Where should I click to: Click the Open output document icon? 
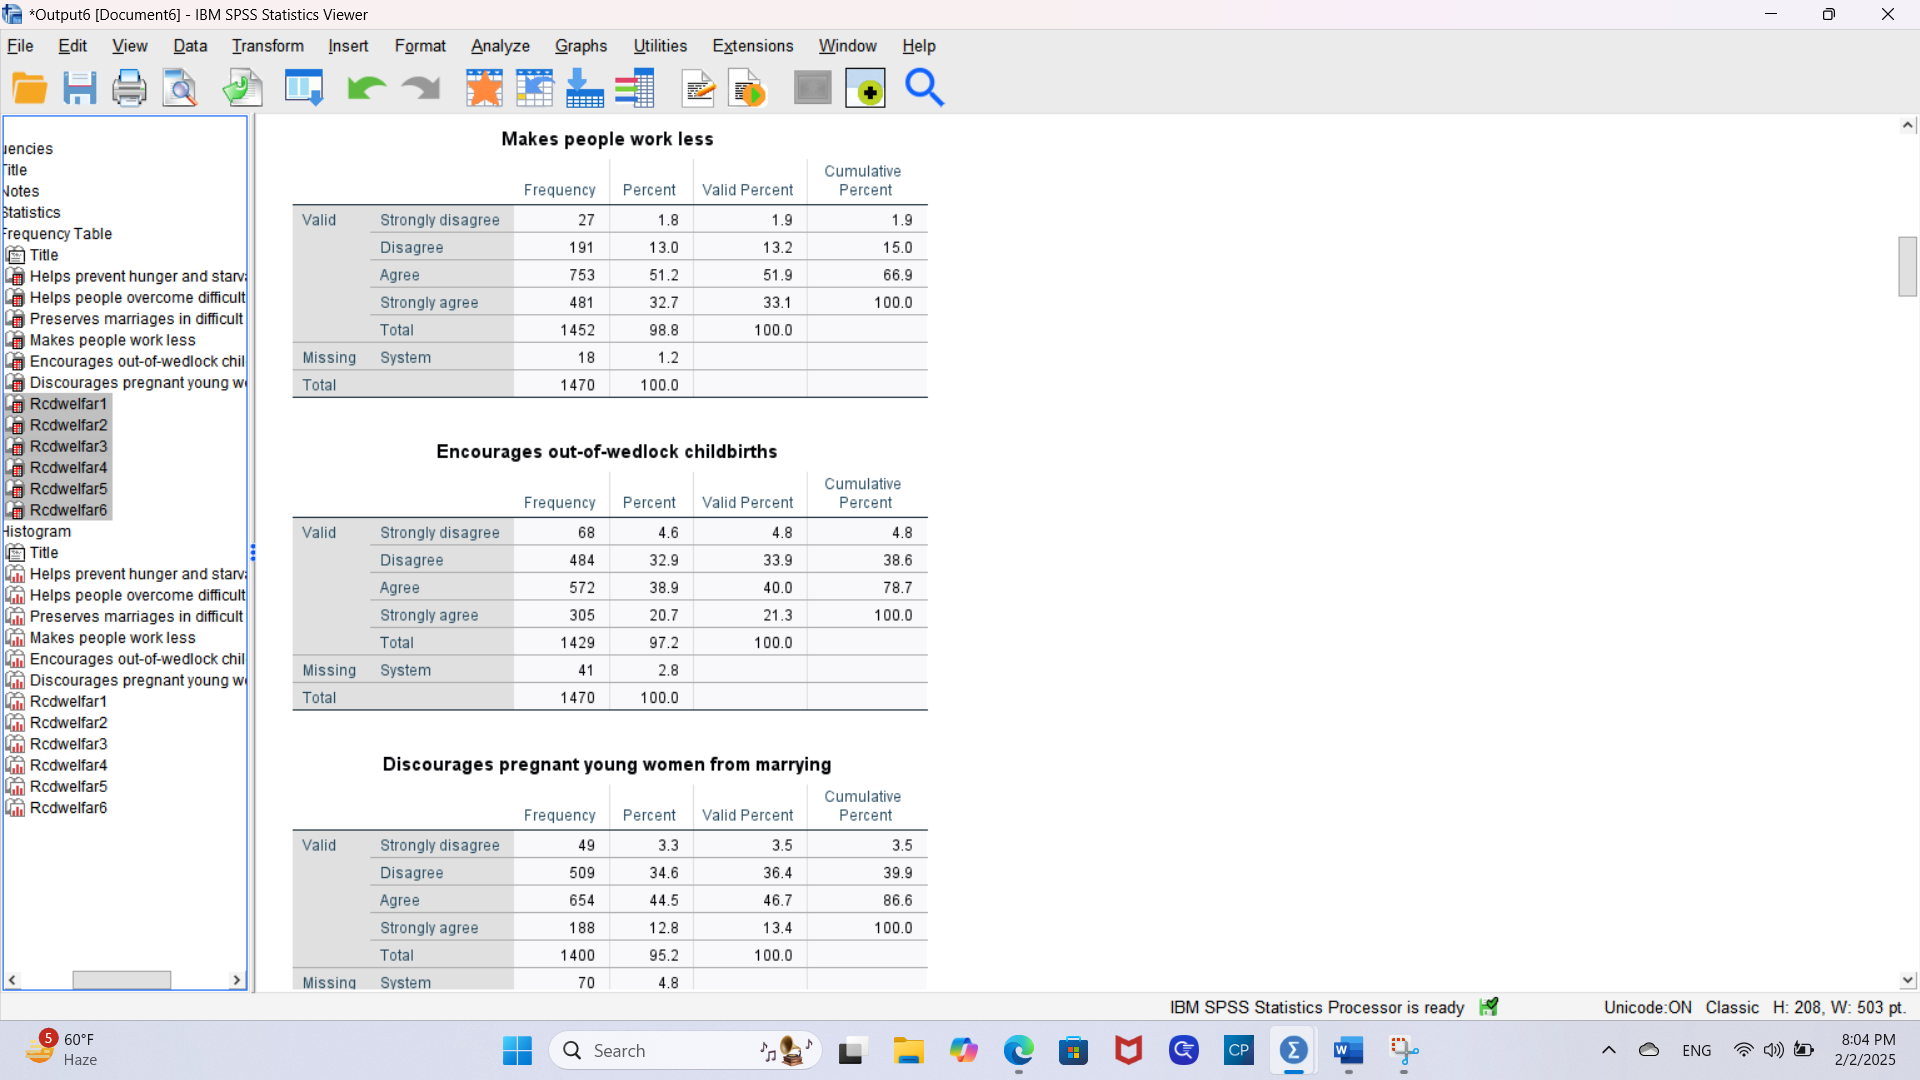tap(30, 88)
